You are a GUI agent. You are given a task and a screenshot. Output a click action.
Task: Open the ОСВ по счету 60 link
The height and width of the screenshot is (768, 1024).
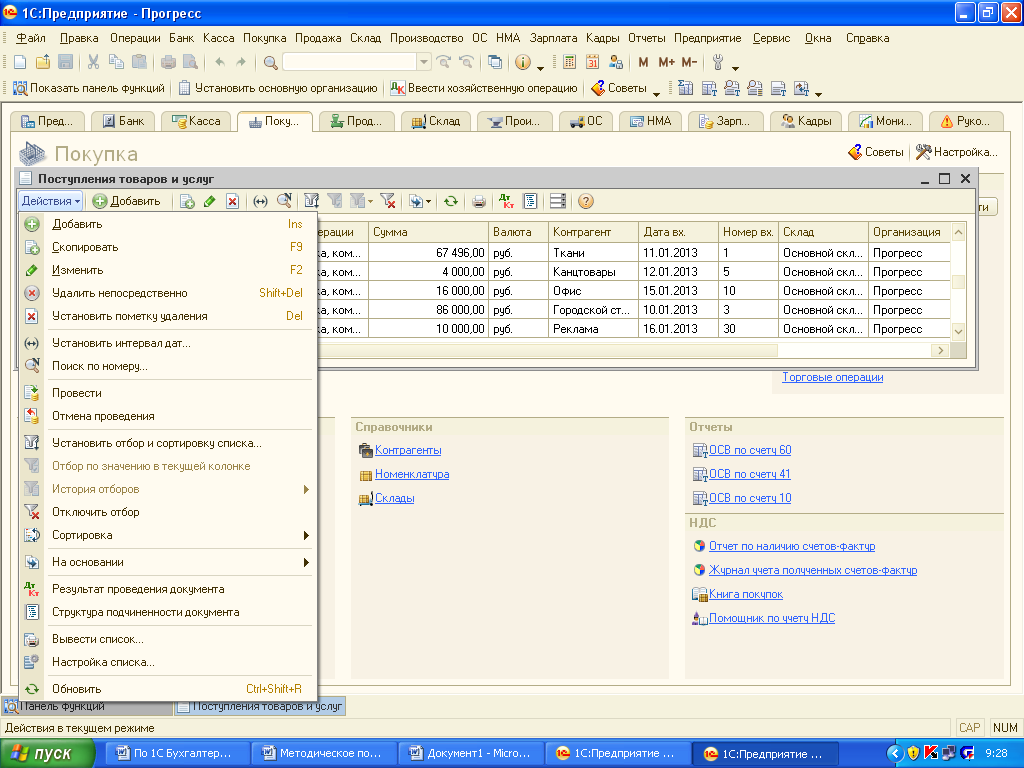click(750, 450)
